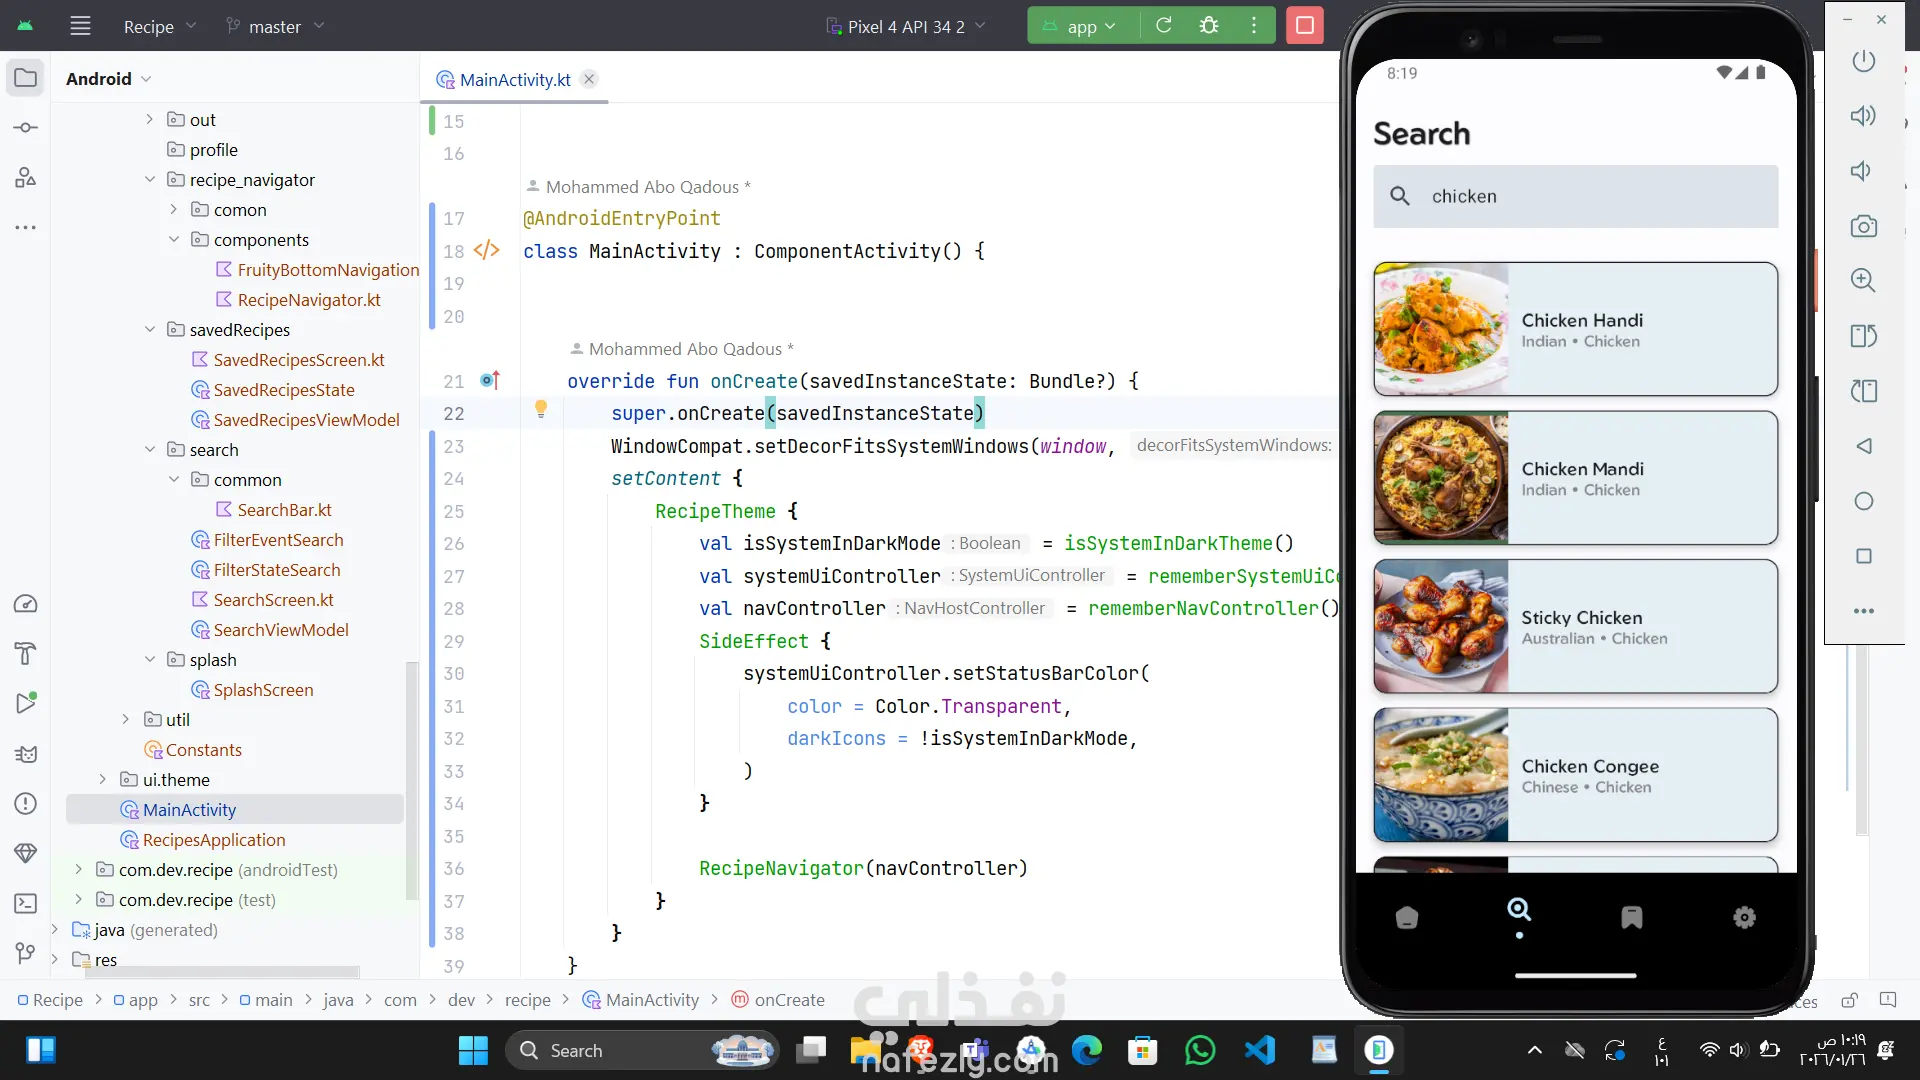Image resolution: width=1920 pixels, height=1080 pixels.
Task: Open the Pixel 4 API 34 device dropdown
Action: (x=906, y=27)
